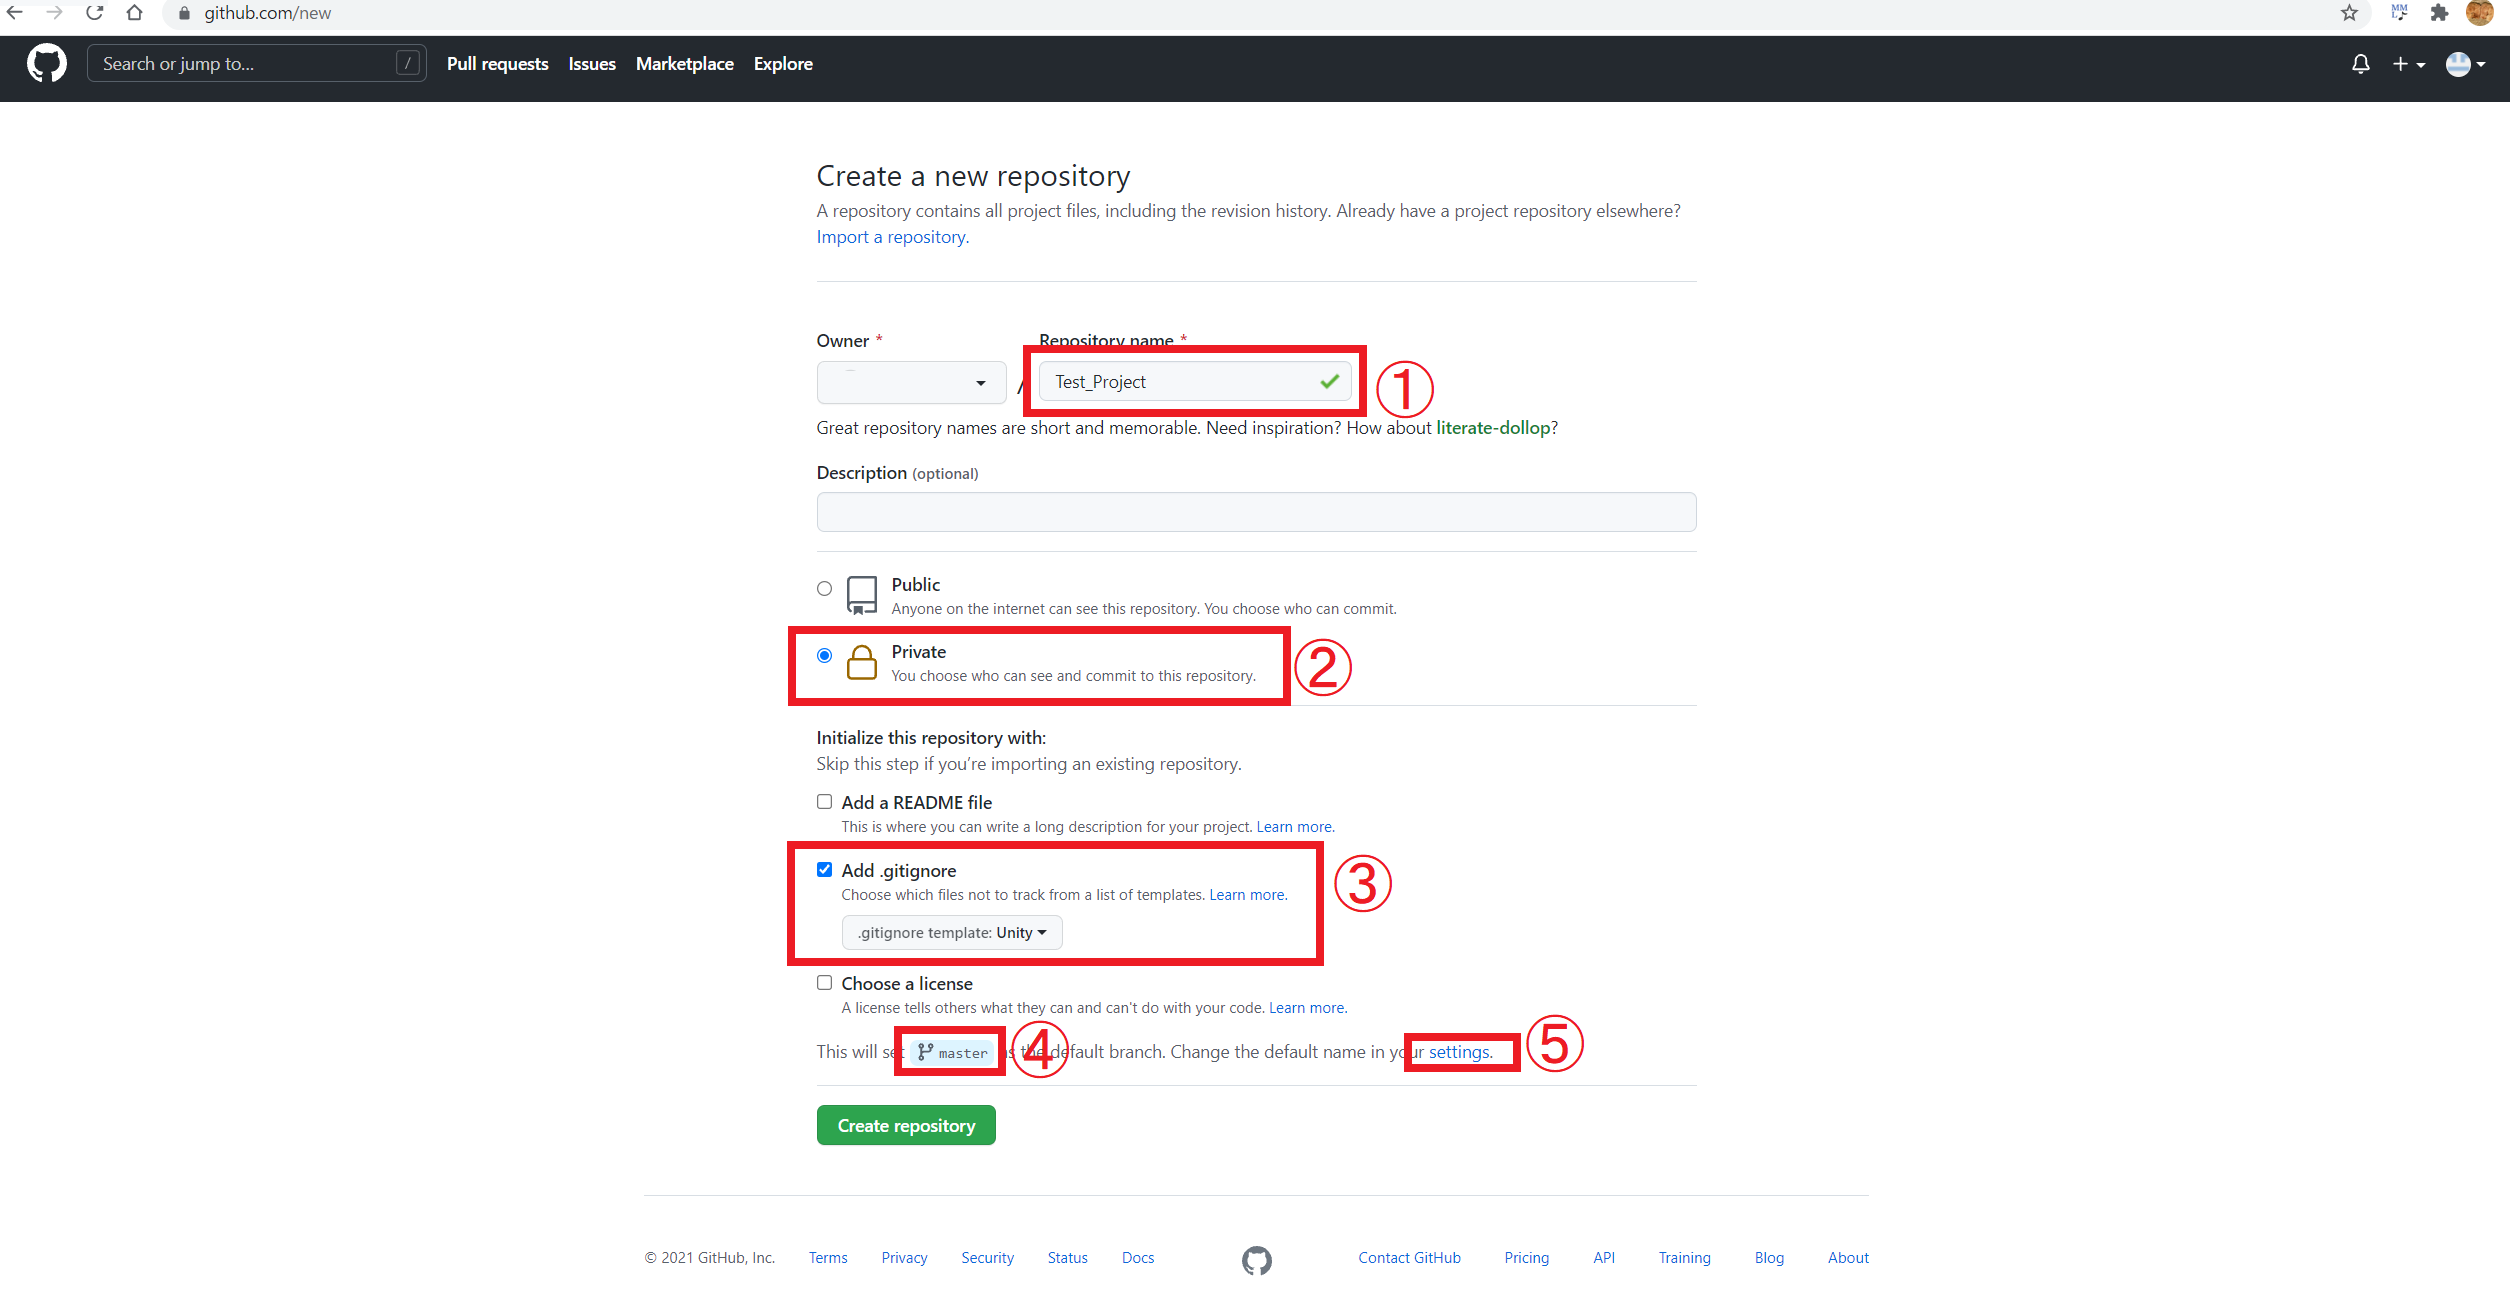Open the notifications bell
This screenshot has width=2510, height=1316.
pos(2360,64)
